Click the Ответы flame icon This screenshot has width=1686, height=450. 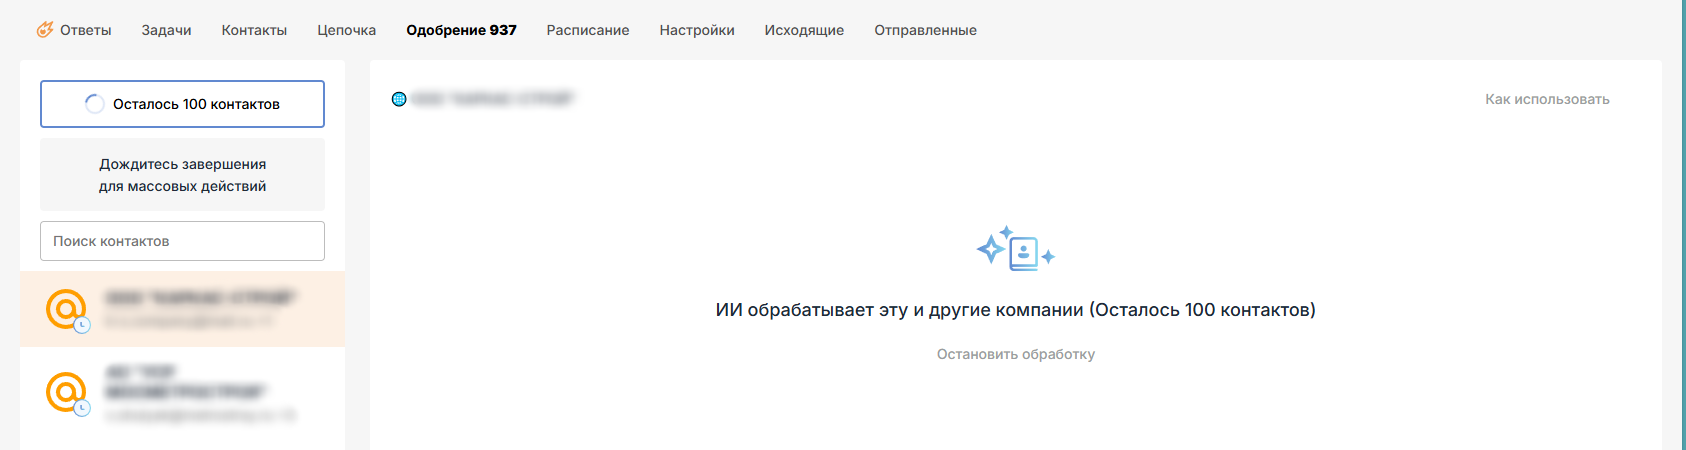point(45,30)
